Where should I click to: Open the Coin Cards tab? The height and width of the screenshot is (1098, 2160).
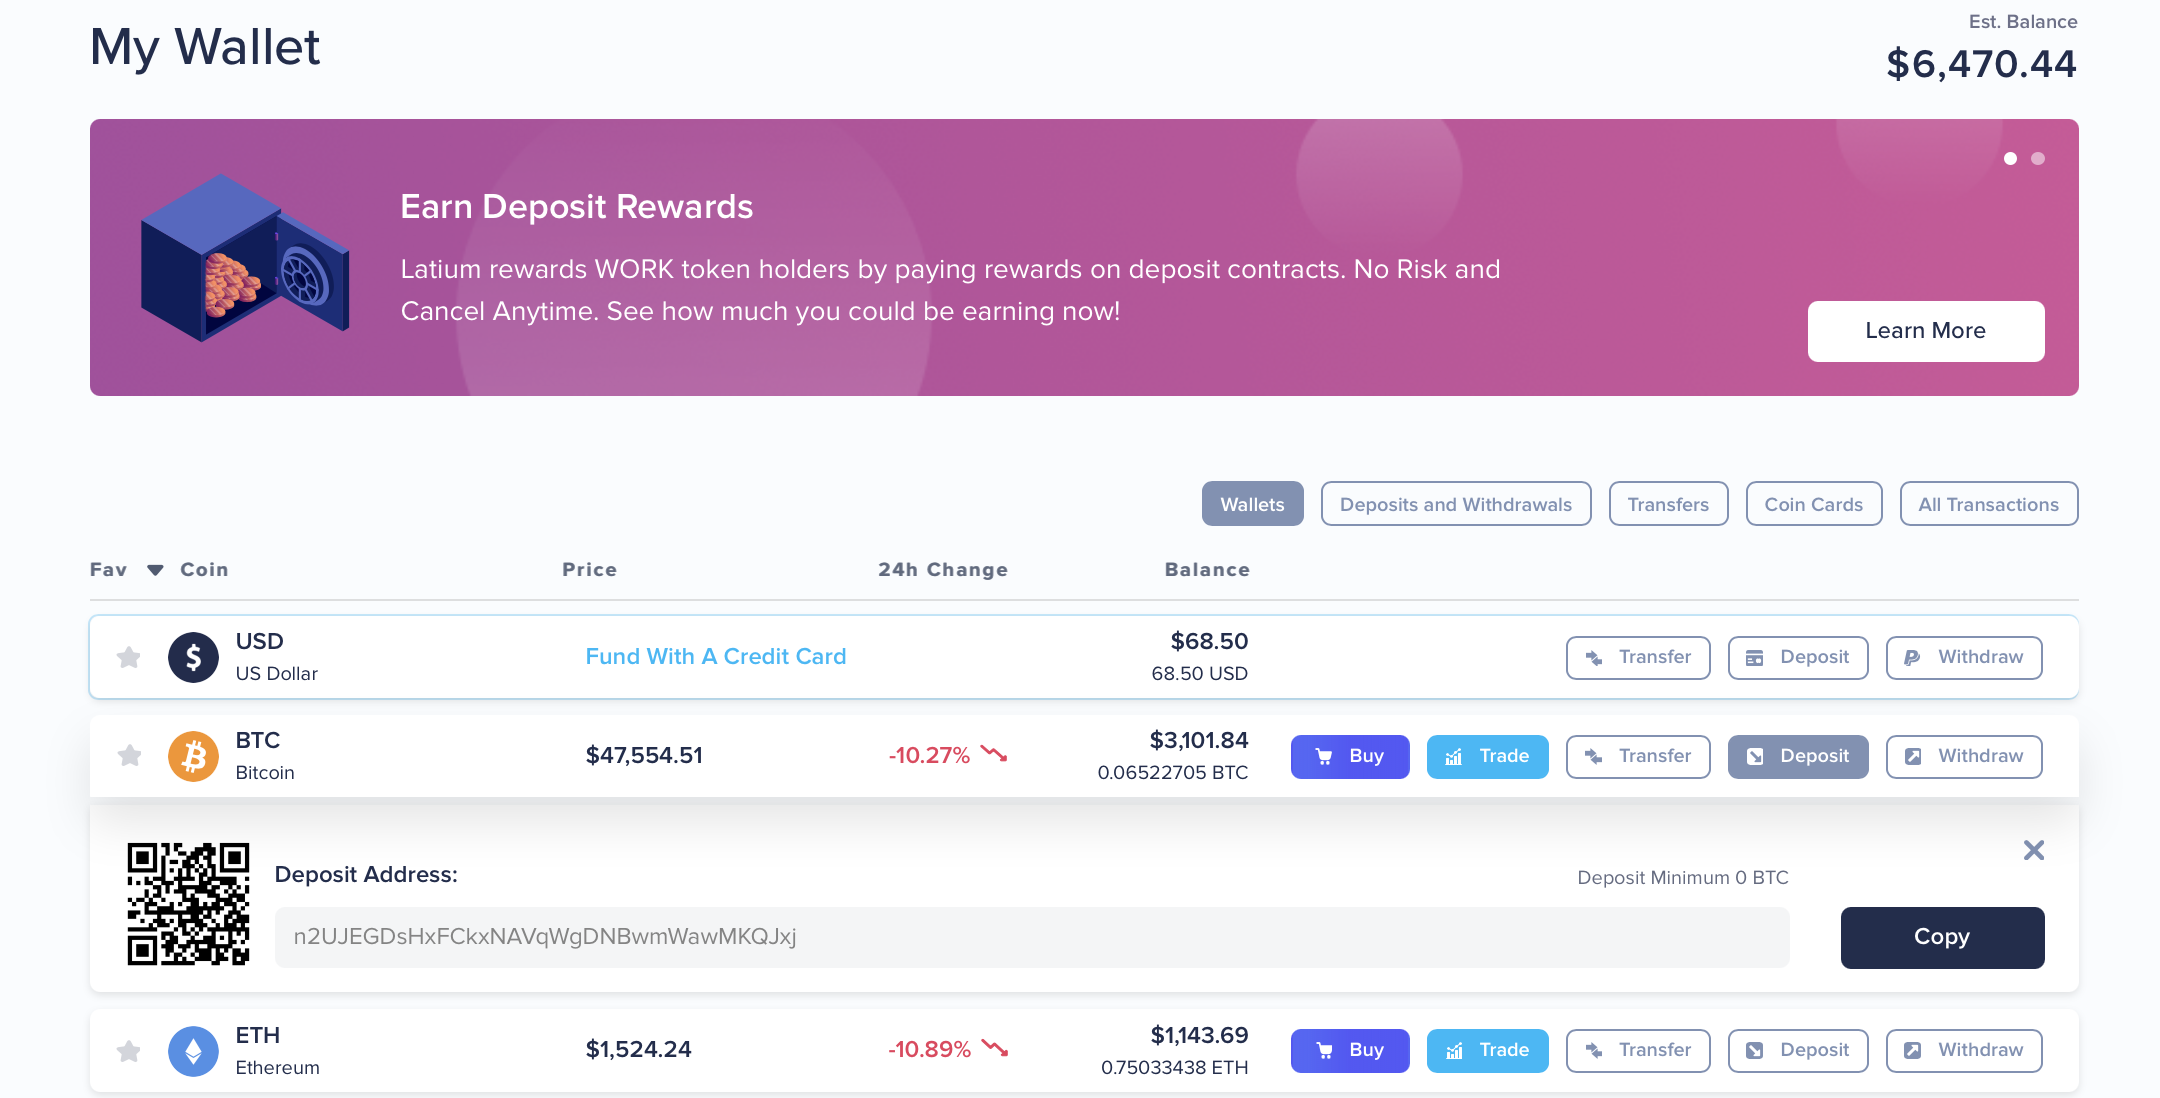click(1813, 504)
